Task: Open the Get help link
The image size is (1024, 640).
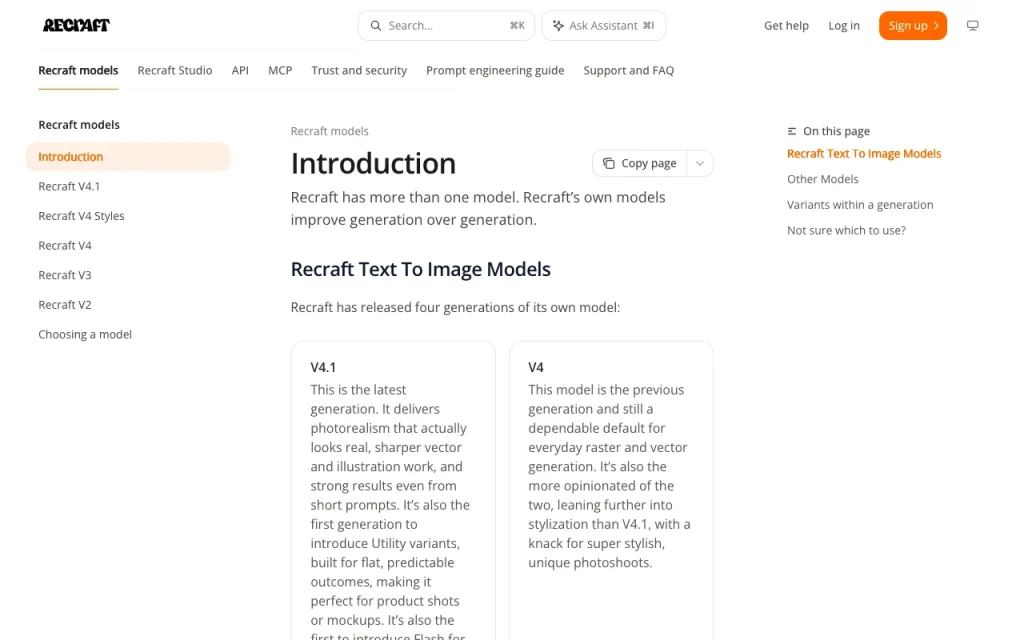Action: pos(786,25)
